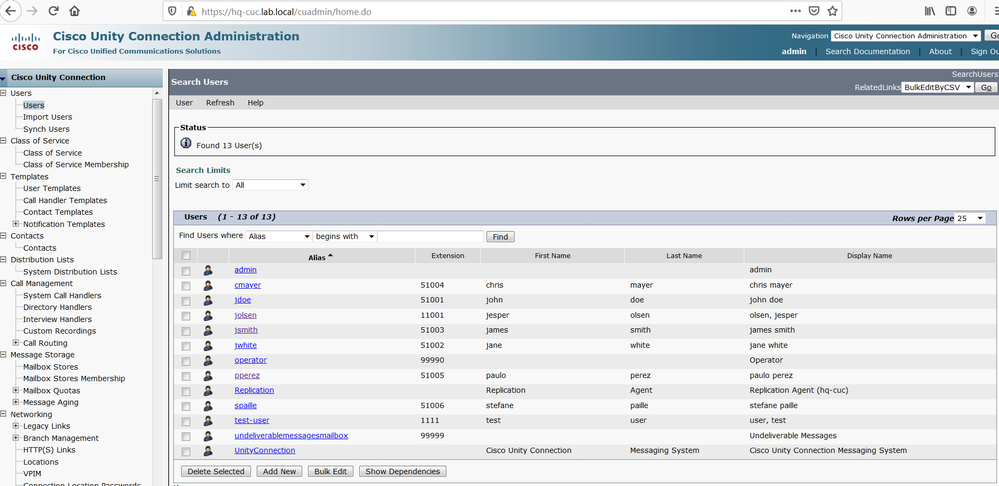Image resolution: width=999 pixels, height=486 pixels.
Task: Reload the page with the refresh icon
Action: point(54,11)
